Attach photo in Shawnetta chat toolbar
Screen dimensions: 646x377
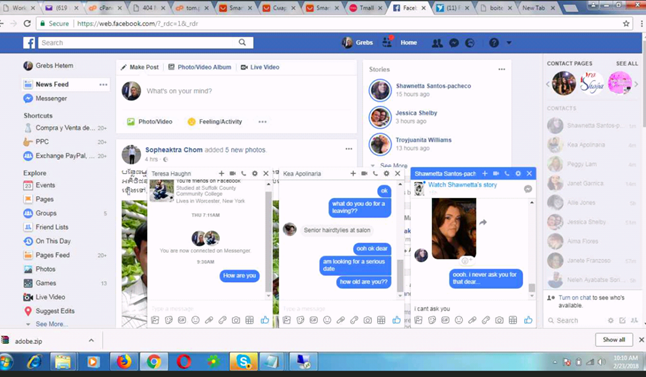point(418,320)
